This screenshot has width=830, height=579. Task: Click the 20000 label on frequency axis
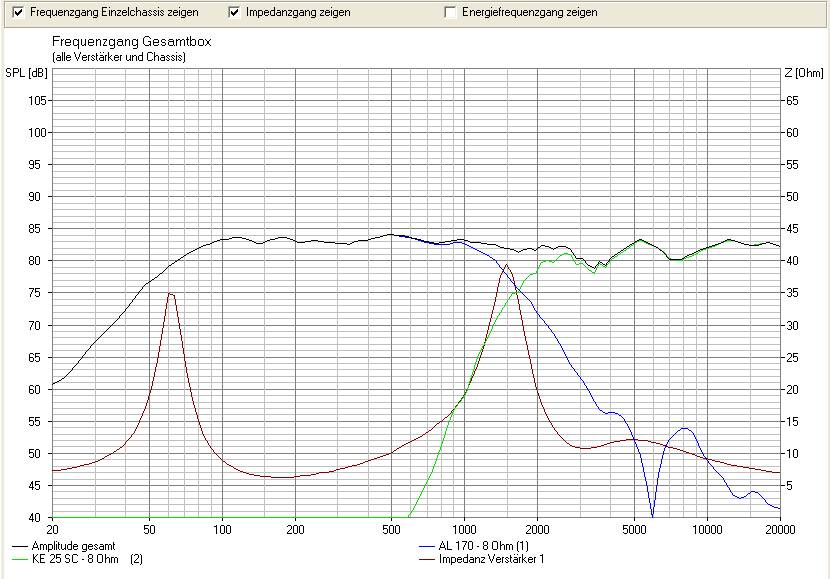click(x=780, y=530)
